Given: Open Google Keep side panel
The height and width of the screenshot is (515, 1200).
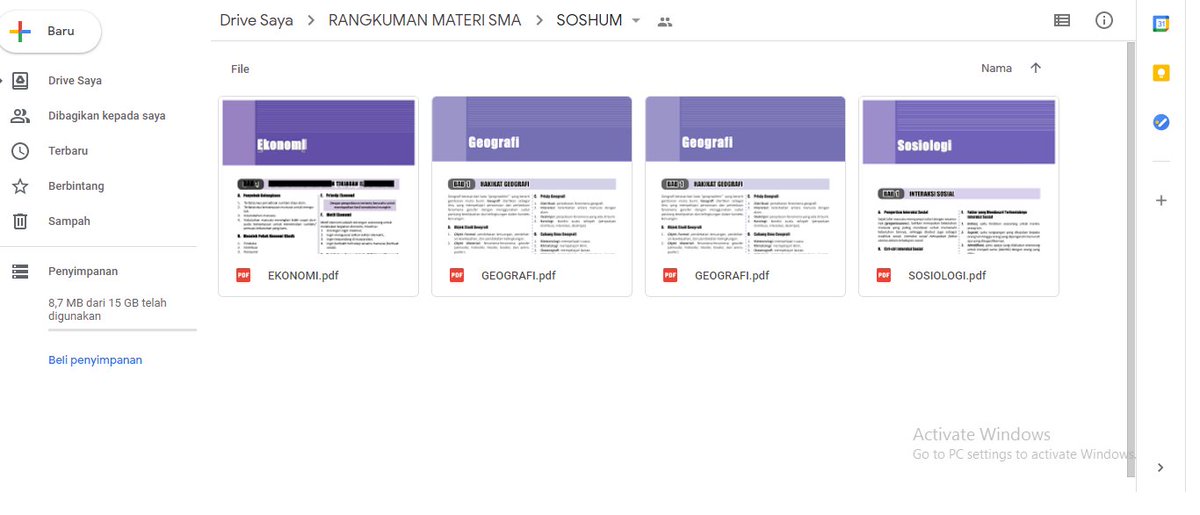Looking at the screenshot, I should 1161,73.
